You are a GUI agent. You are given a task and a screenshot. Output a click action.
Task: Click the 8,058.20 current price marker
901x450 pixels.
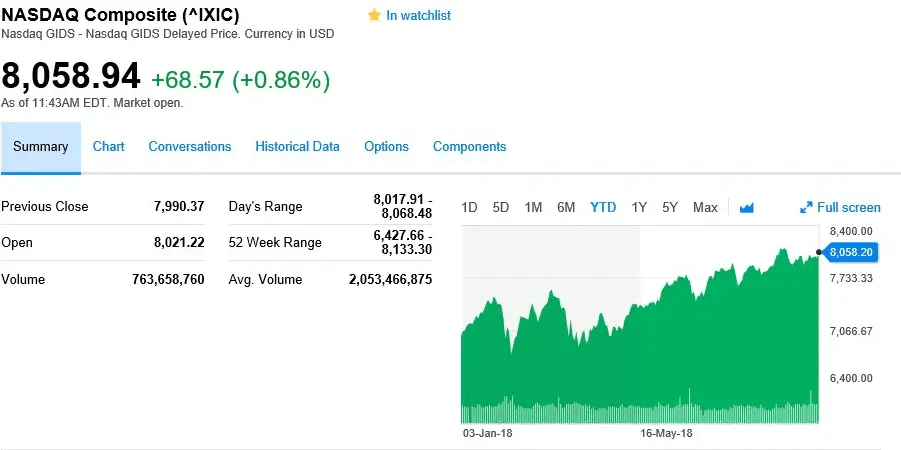coord(853,252)
